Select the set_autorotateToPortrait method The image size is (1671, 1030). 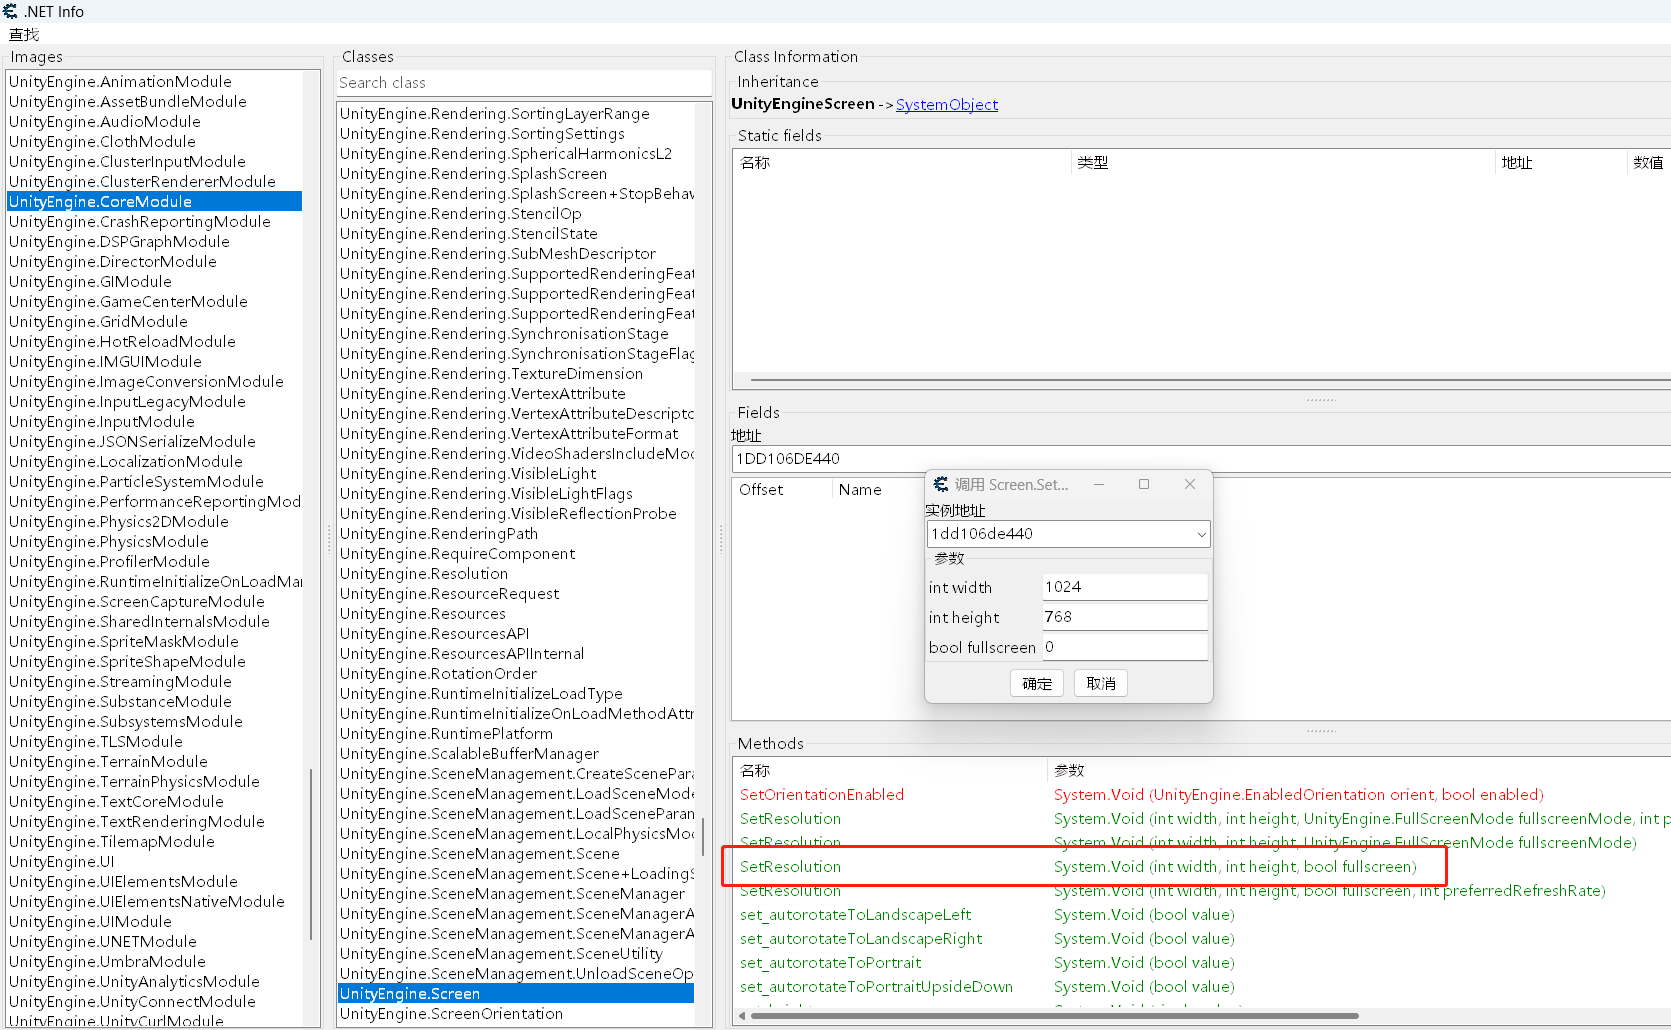830,963
